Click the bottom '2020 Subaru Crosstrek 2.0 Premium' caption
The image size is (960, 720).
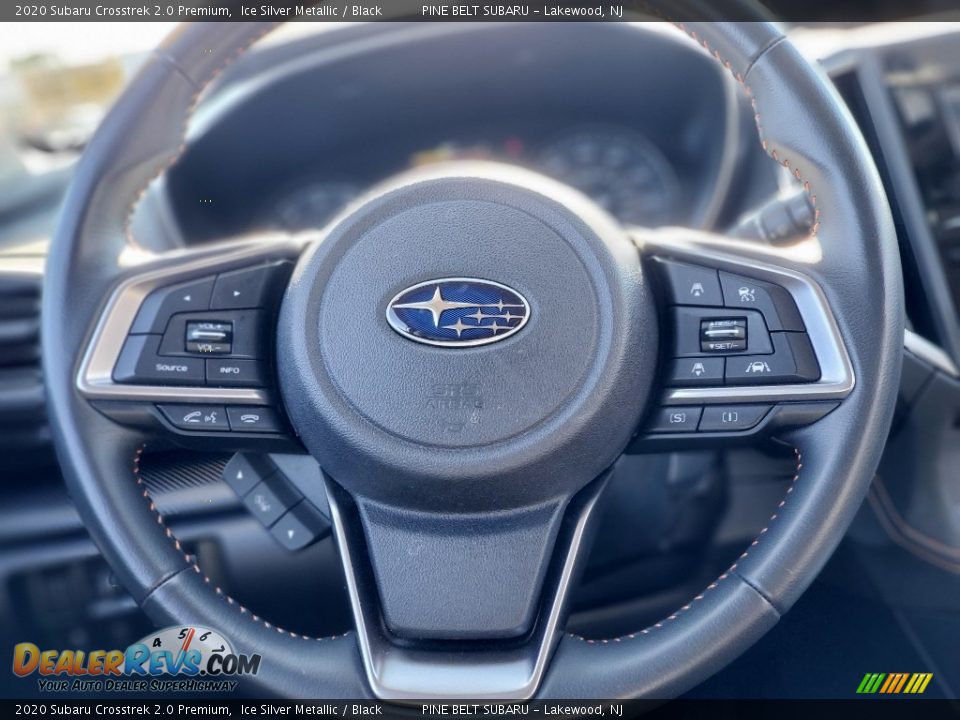[122, 710]
